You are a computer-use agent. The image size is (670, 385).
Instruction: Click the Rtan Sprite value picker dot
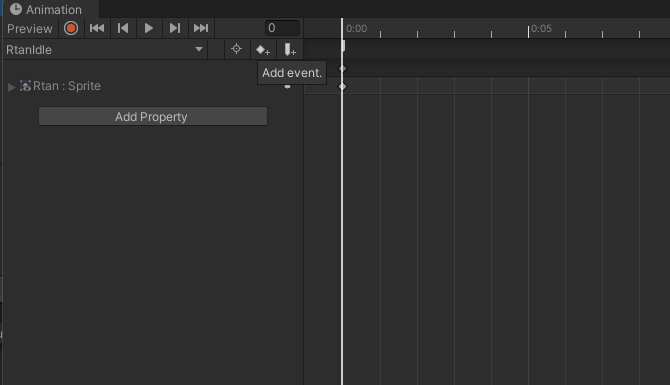[x=288, y=87]
